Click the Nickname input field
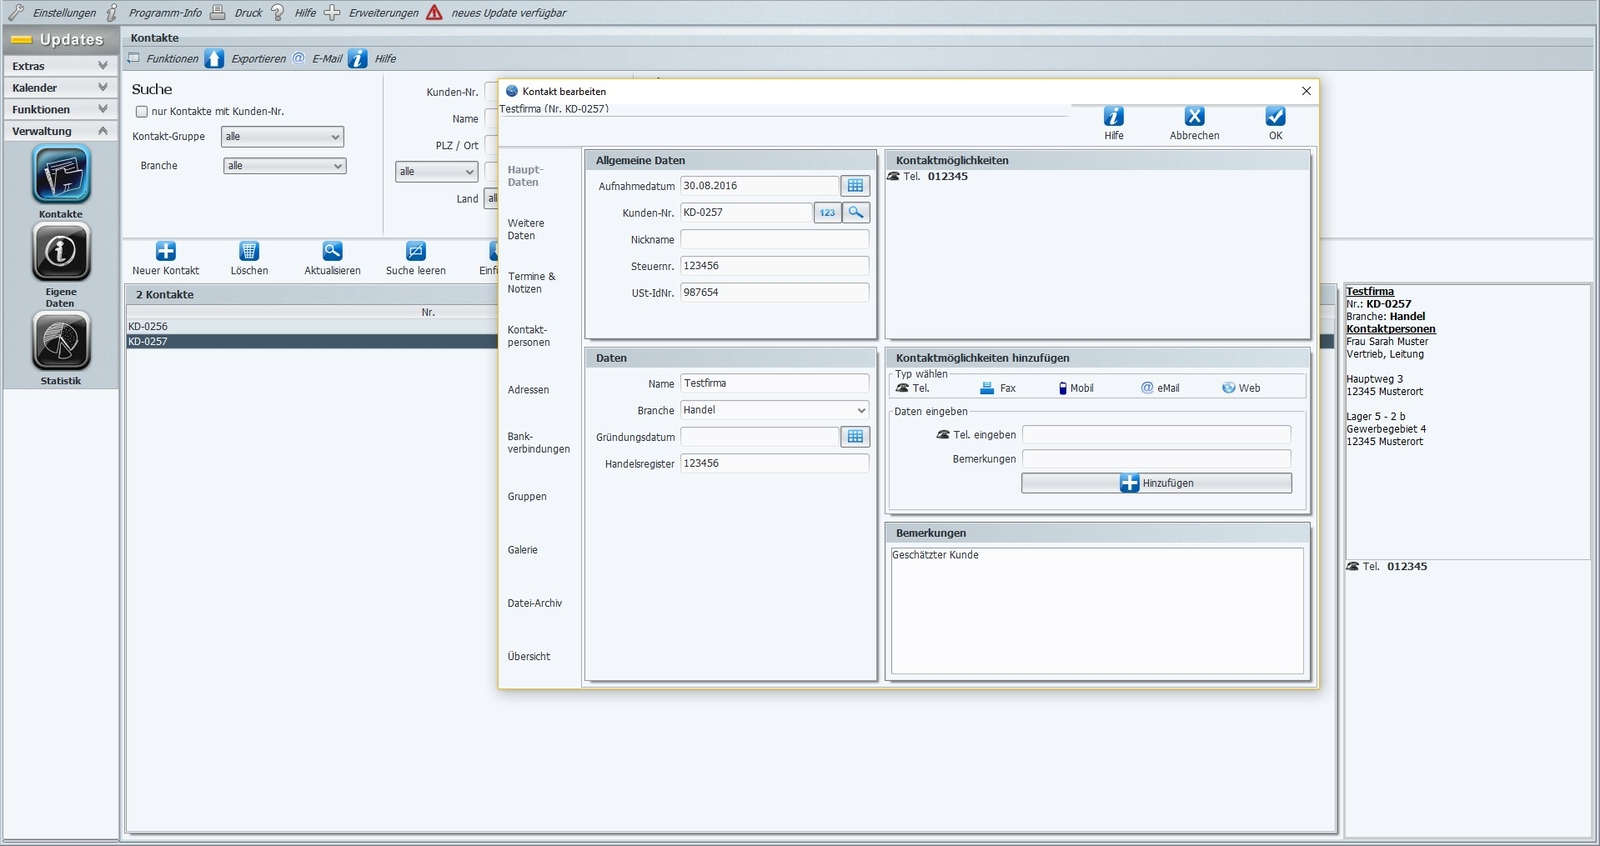 (775, 240)
